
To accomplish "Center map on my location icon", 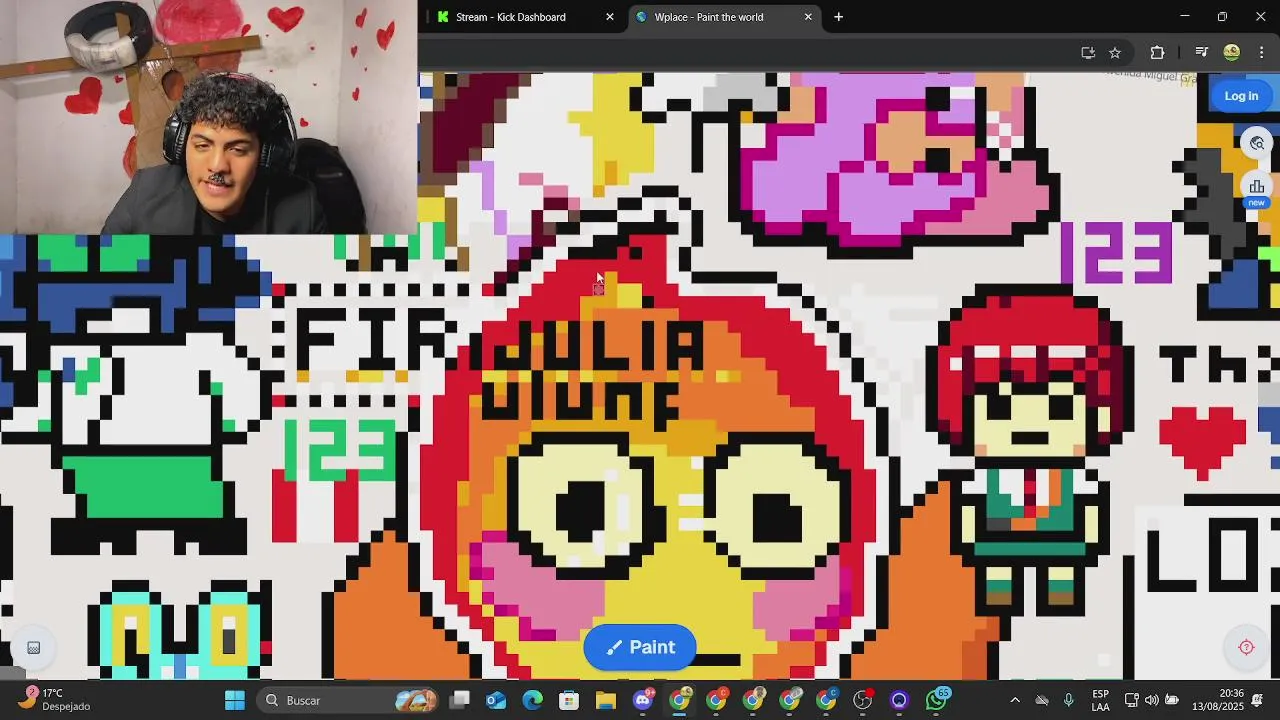I will pyautogui.click(x=1246, y=647).
